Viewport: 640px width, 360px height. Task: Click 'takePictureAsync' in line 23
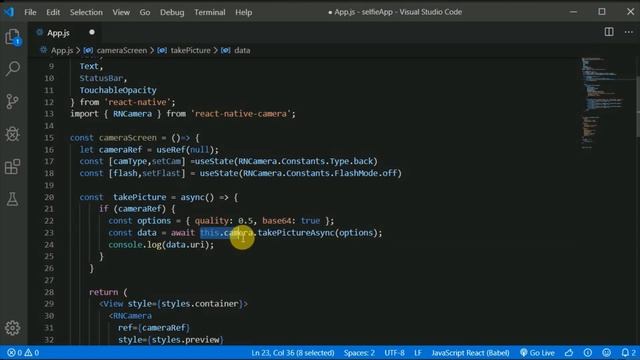point(296,233)
